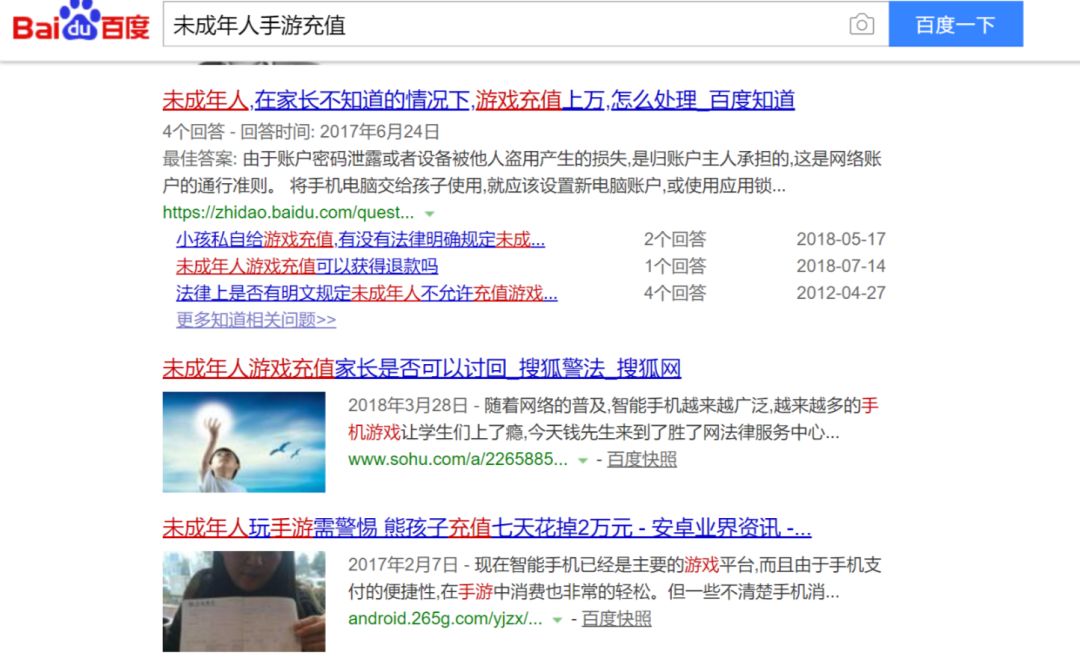Open sub-result 法律上是否有明文规定未成年人不允许充值游戏
This screenshot has width=1080, height=666.
coord(366,293)
